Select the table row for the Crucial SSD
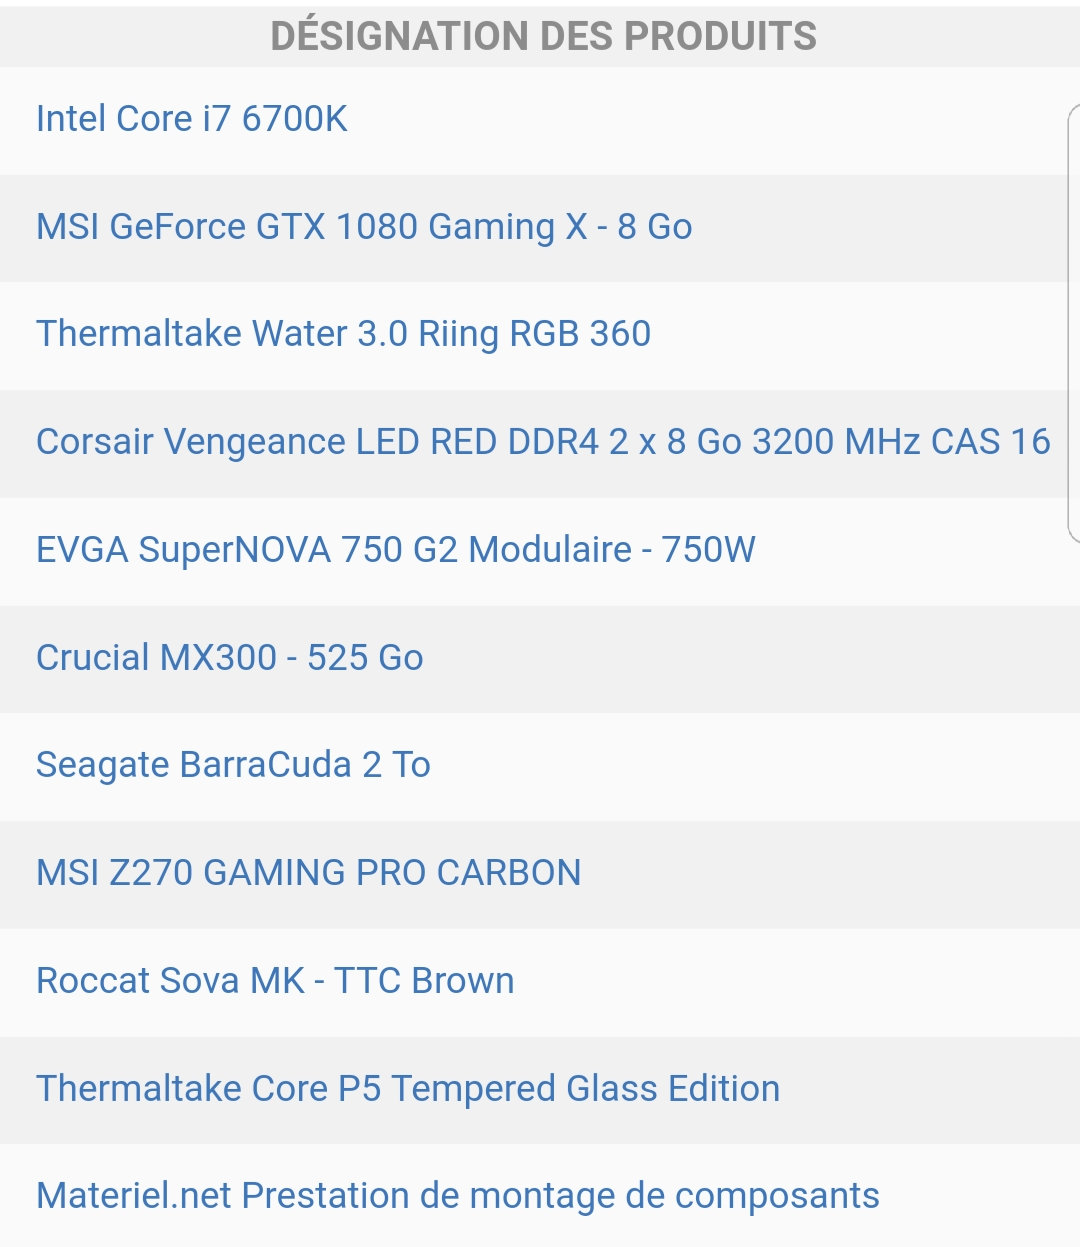 (x=700, y=659)
